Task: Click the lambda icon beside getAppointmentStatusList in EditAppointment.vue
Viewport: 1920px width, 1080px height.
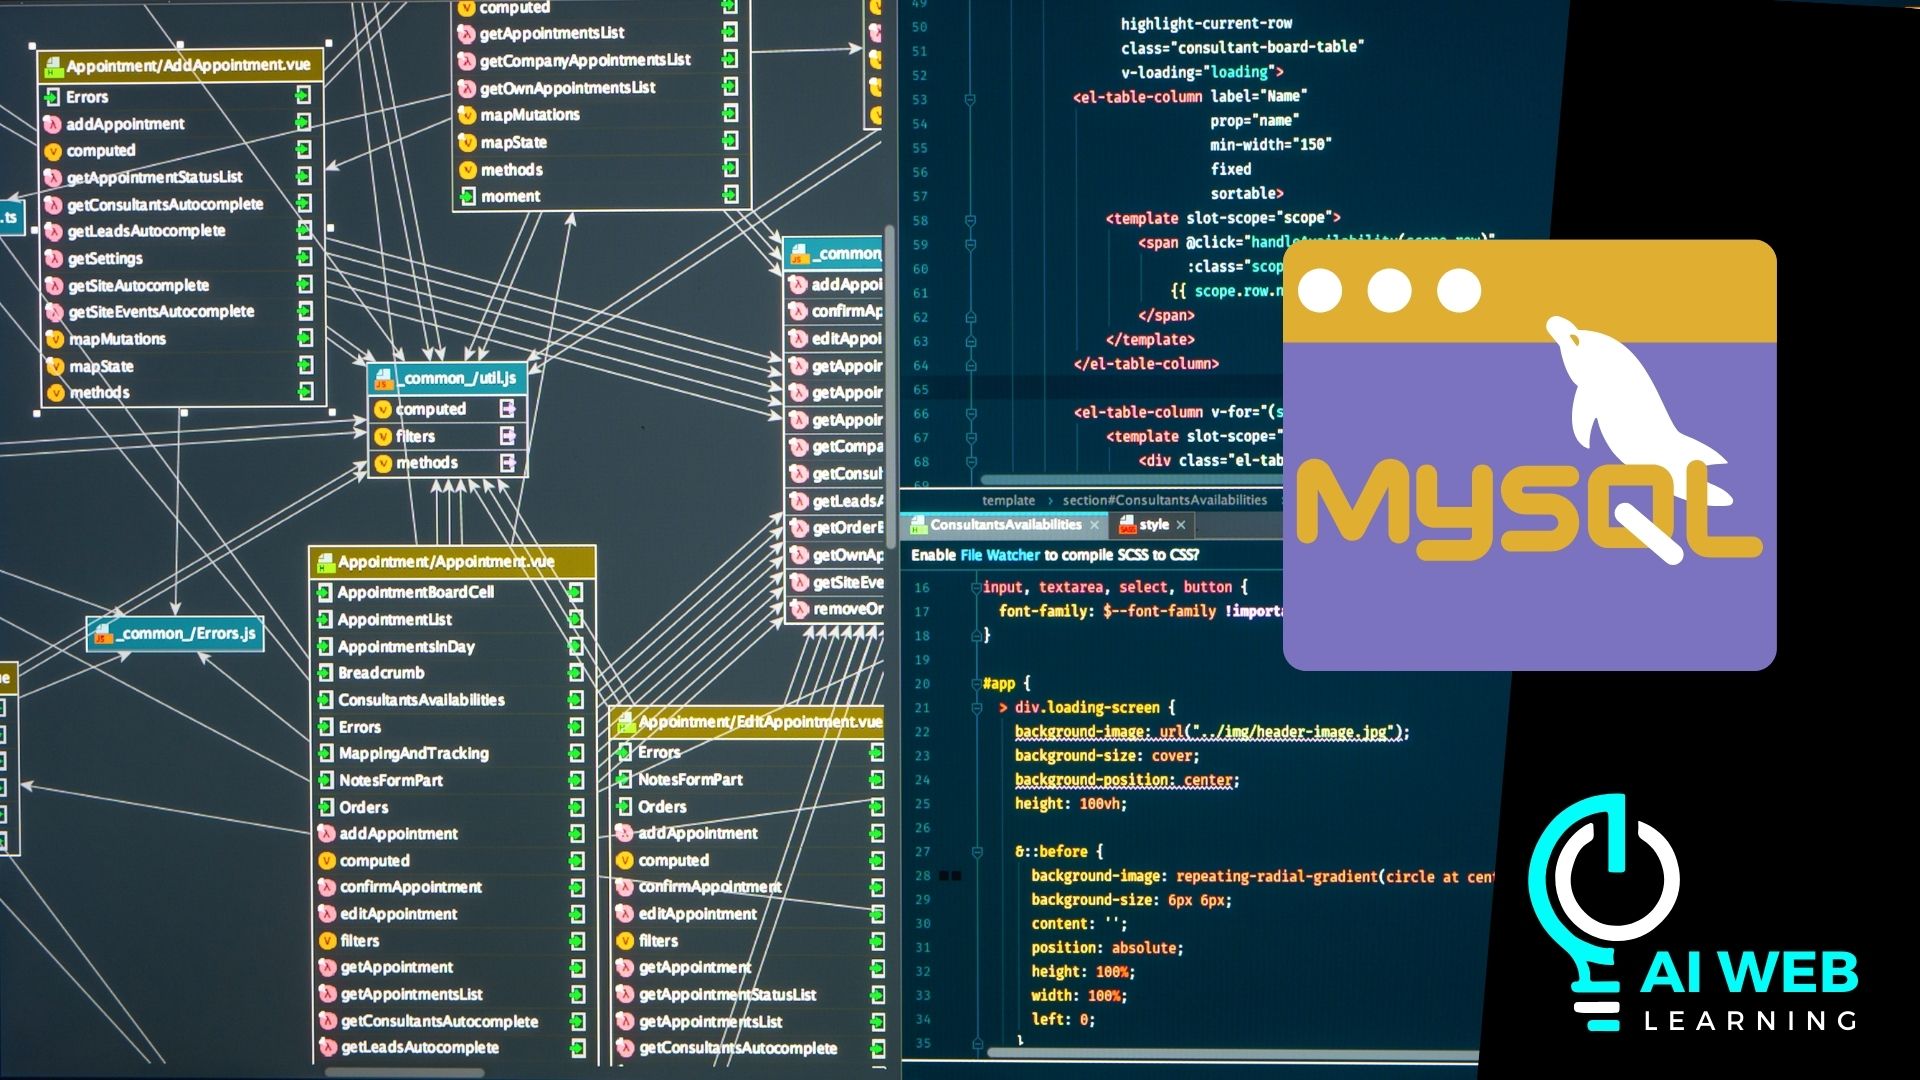Action: coord(625,995)
